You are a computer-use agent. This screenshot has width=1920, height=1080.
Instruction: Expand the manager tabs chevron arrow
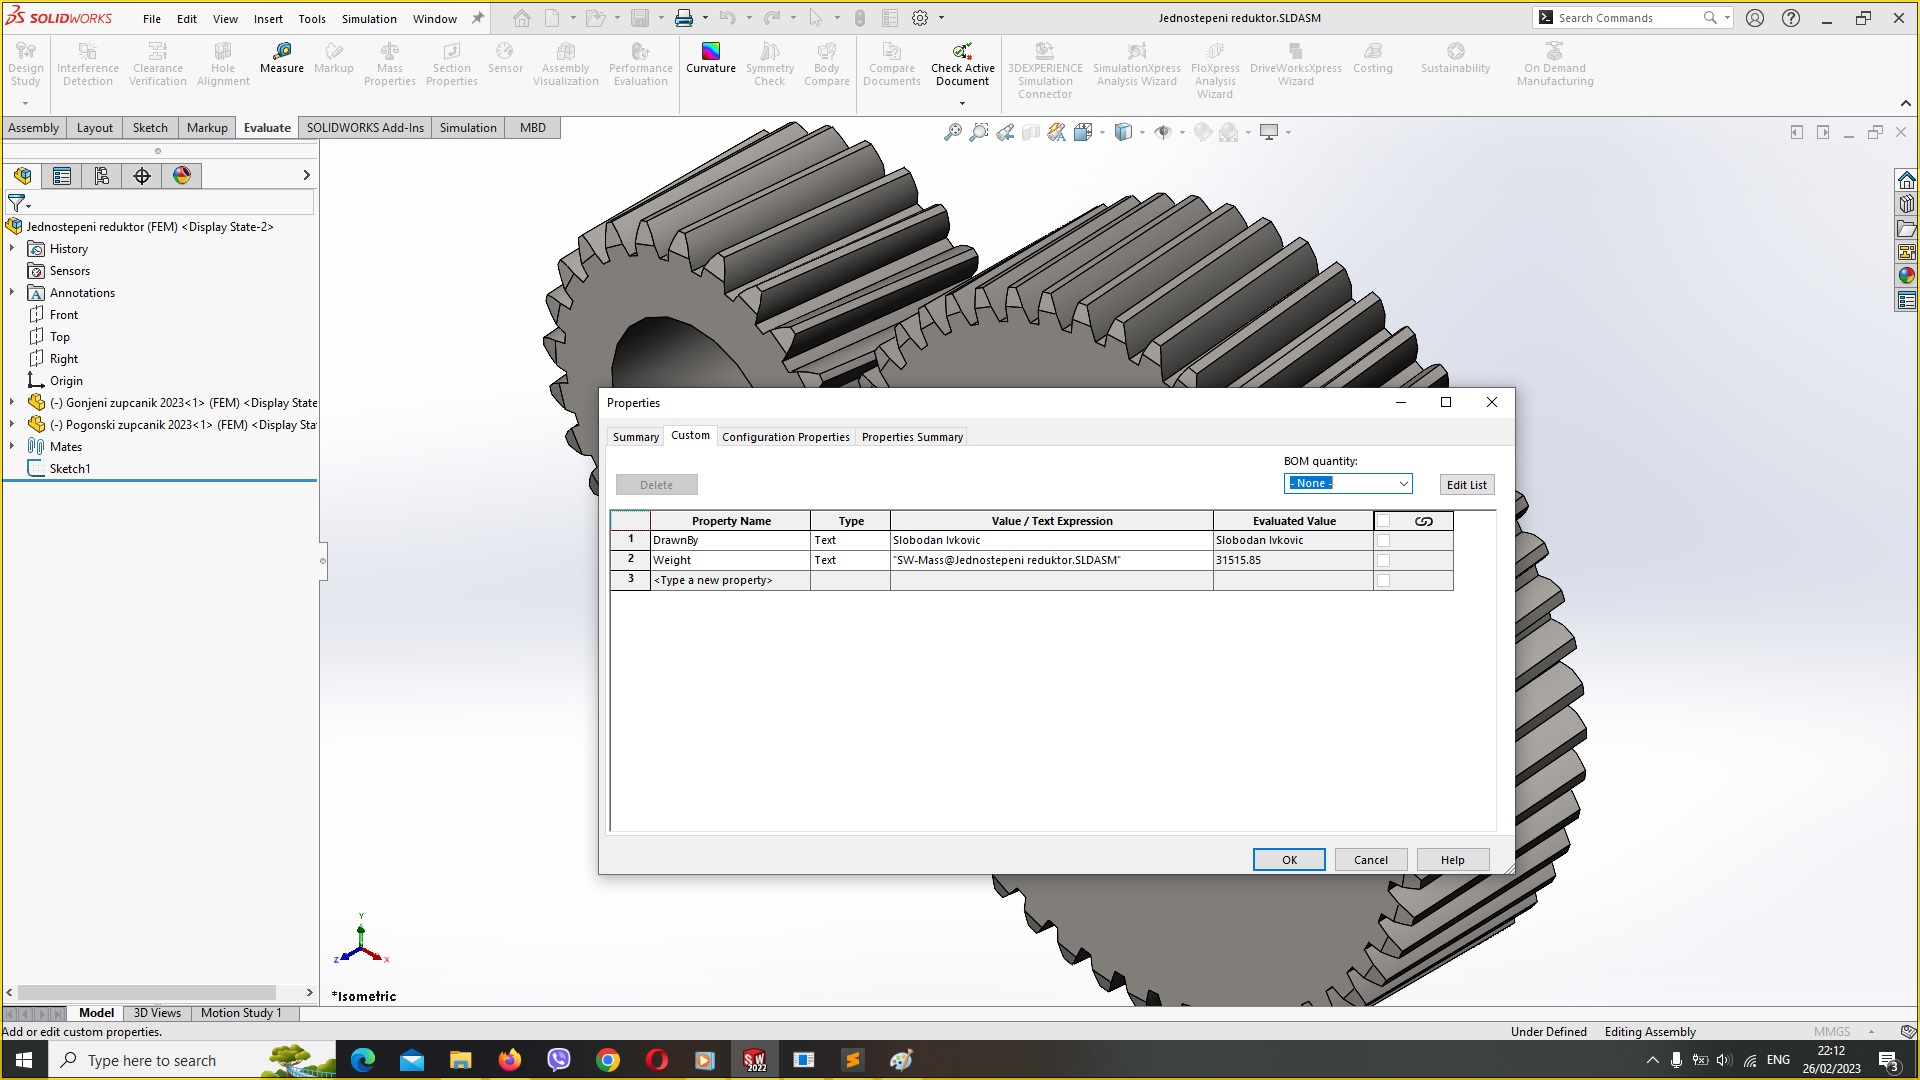306,176
